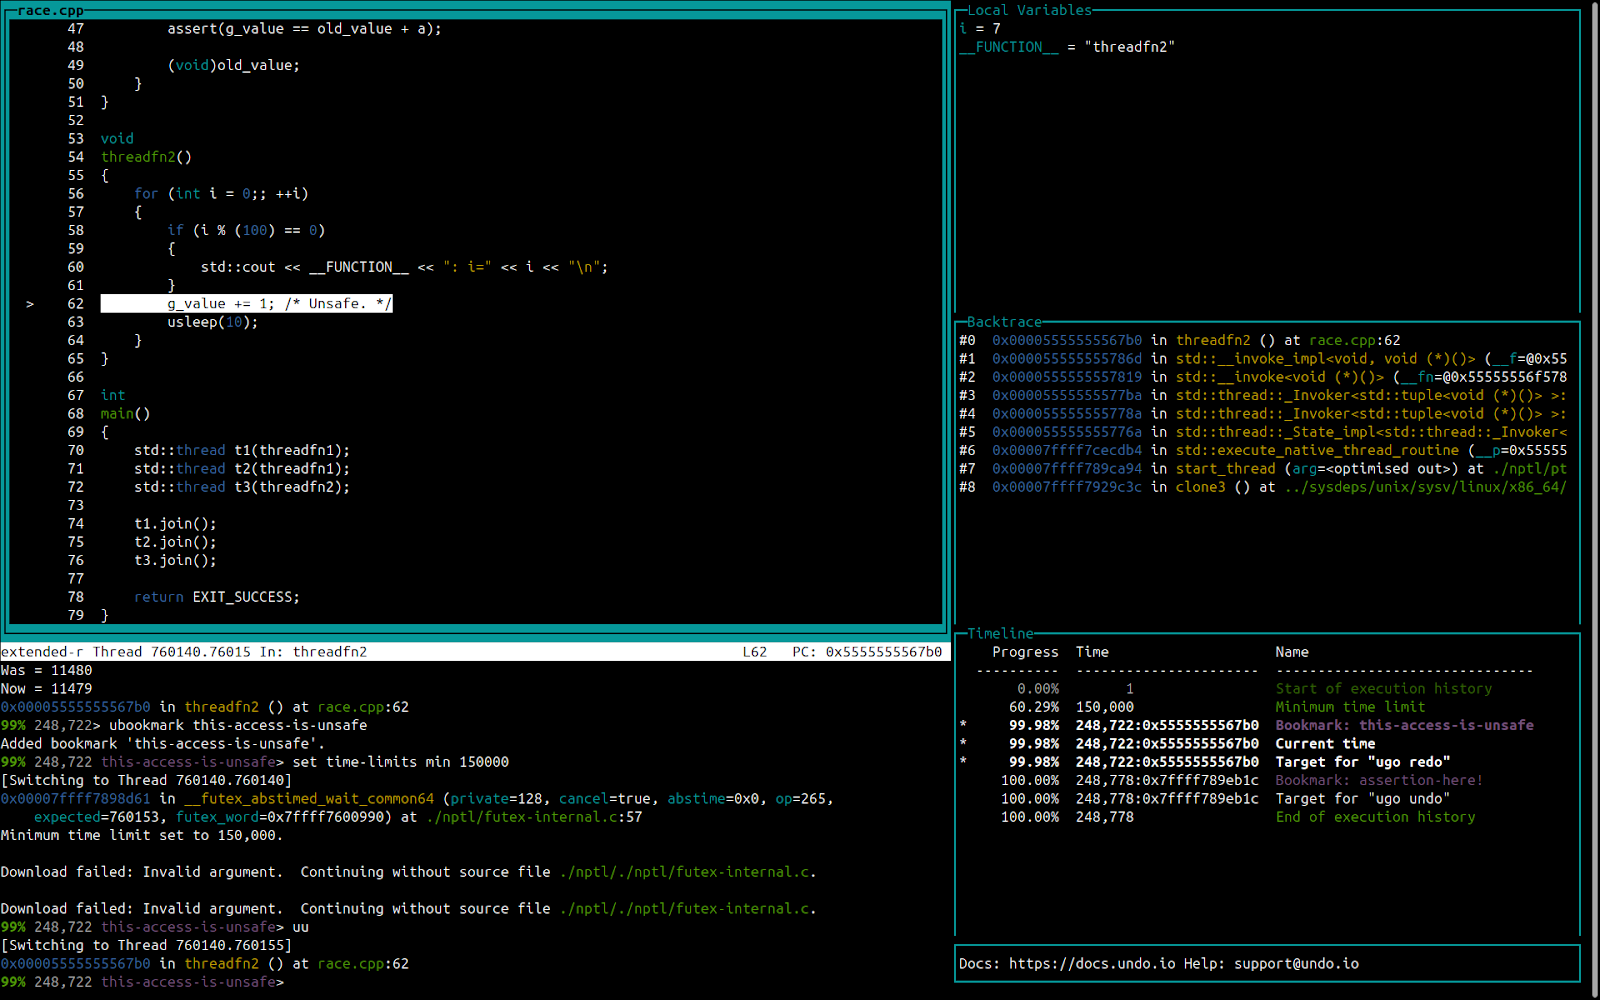Click the __FUNCTION__ = "threadfn2" variable
The height and width of the screenshot is (1000, 1600).
[x=1067, y=47]
